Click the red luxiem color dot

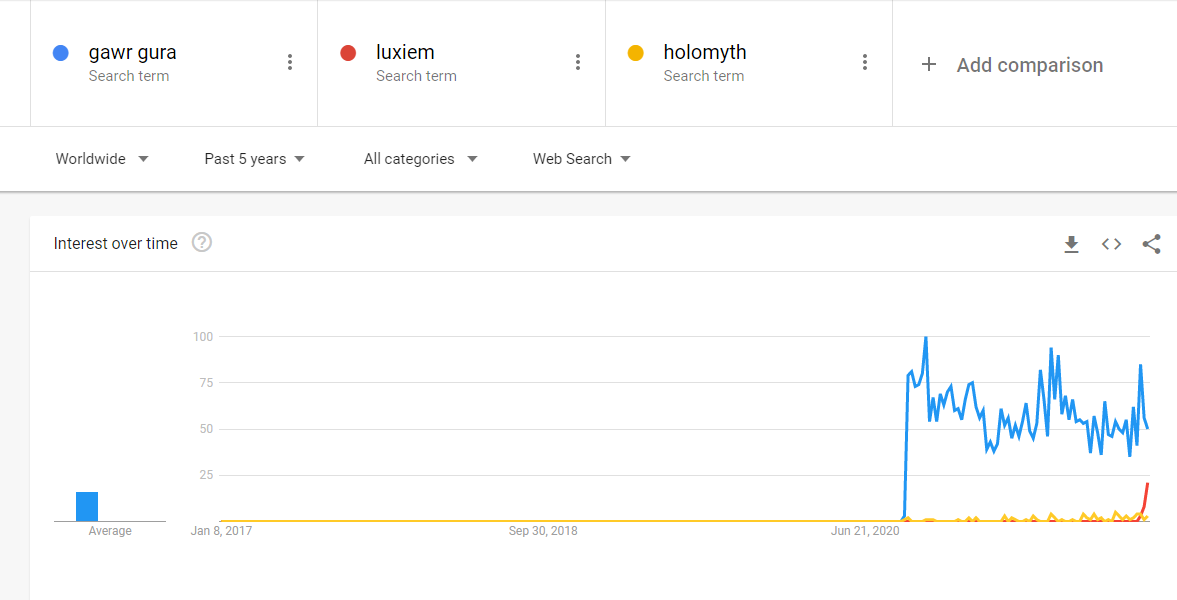[x=348, y=53]
